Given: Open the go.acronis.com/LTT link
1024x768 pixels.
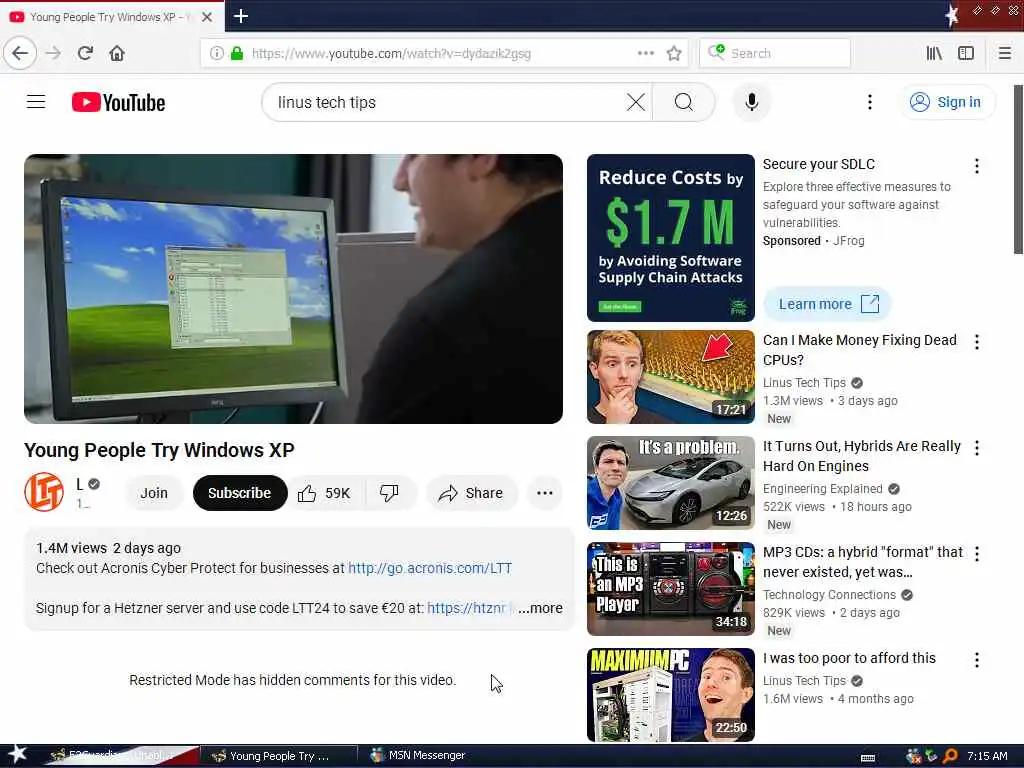Looking at the screenshot, I should 430,568.
